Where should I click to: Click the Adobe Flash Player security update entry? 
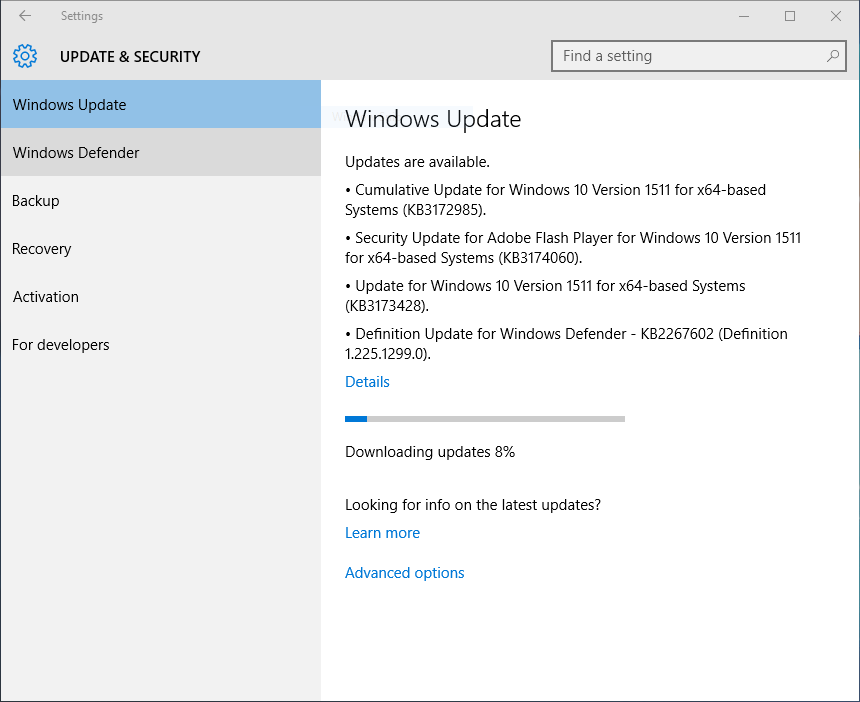coord(572,247)
